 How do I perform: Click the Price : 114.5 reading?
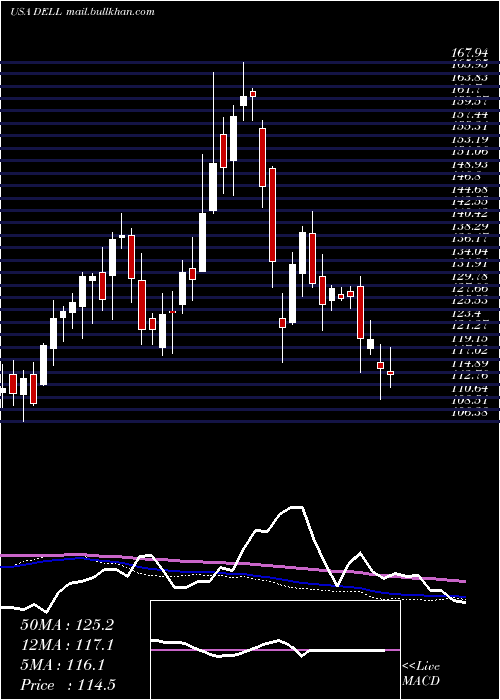coord(67,685)
